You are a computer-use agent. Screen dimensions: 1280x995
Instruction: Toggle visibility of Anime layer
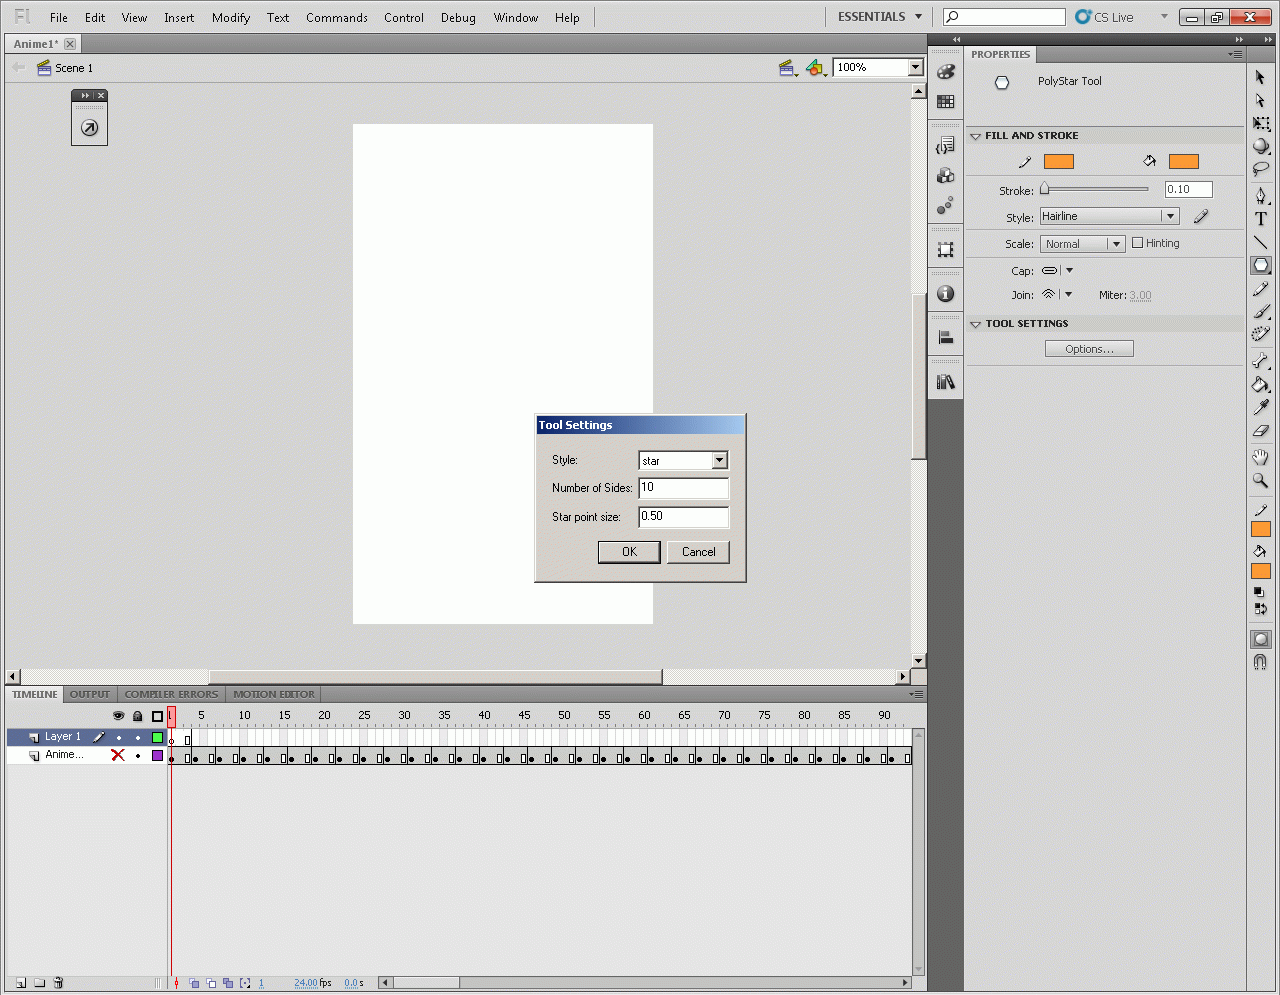pyautogui.click(x=118, y=755)
